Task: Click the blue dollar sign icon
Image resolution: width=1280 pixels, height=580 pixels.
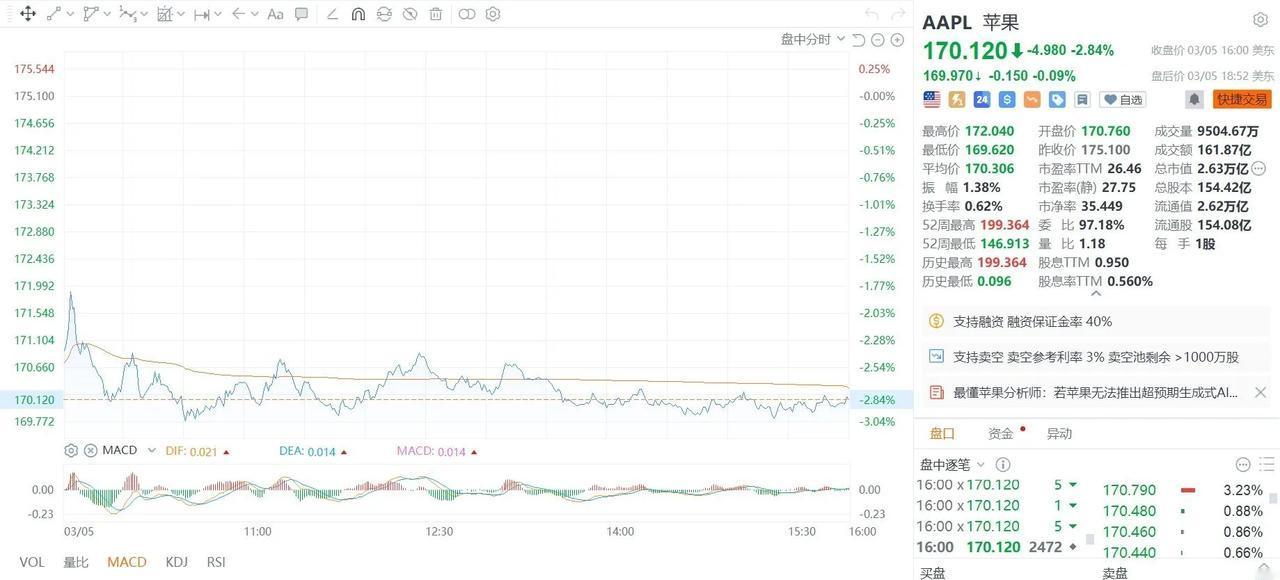Action: tap(1007, 99)
